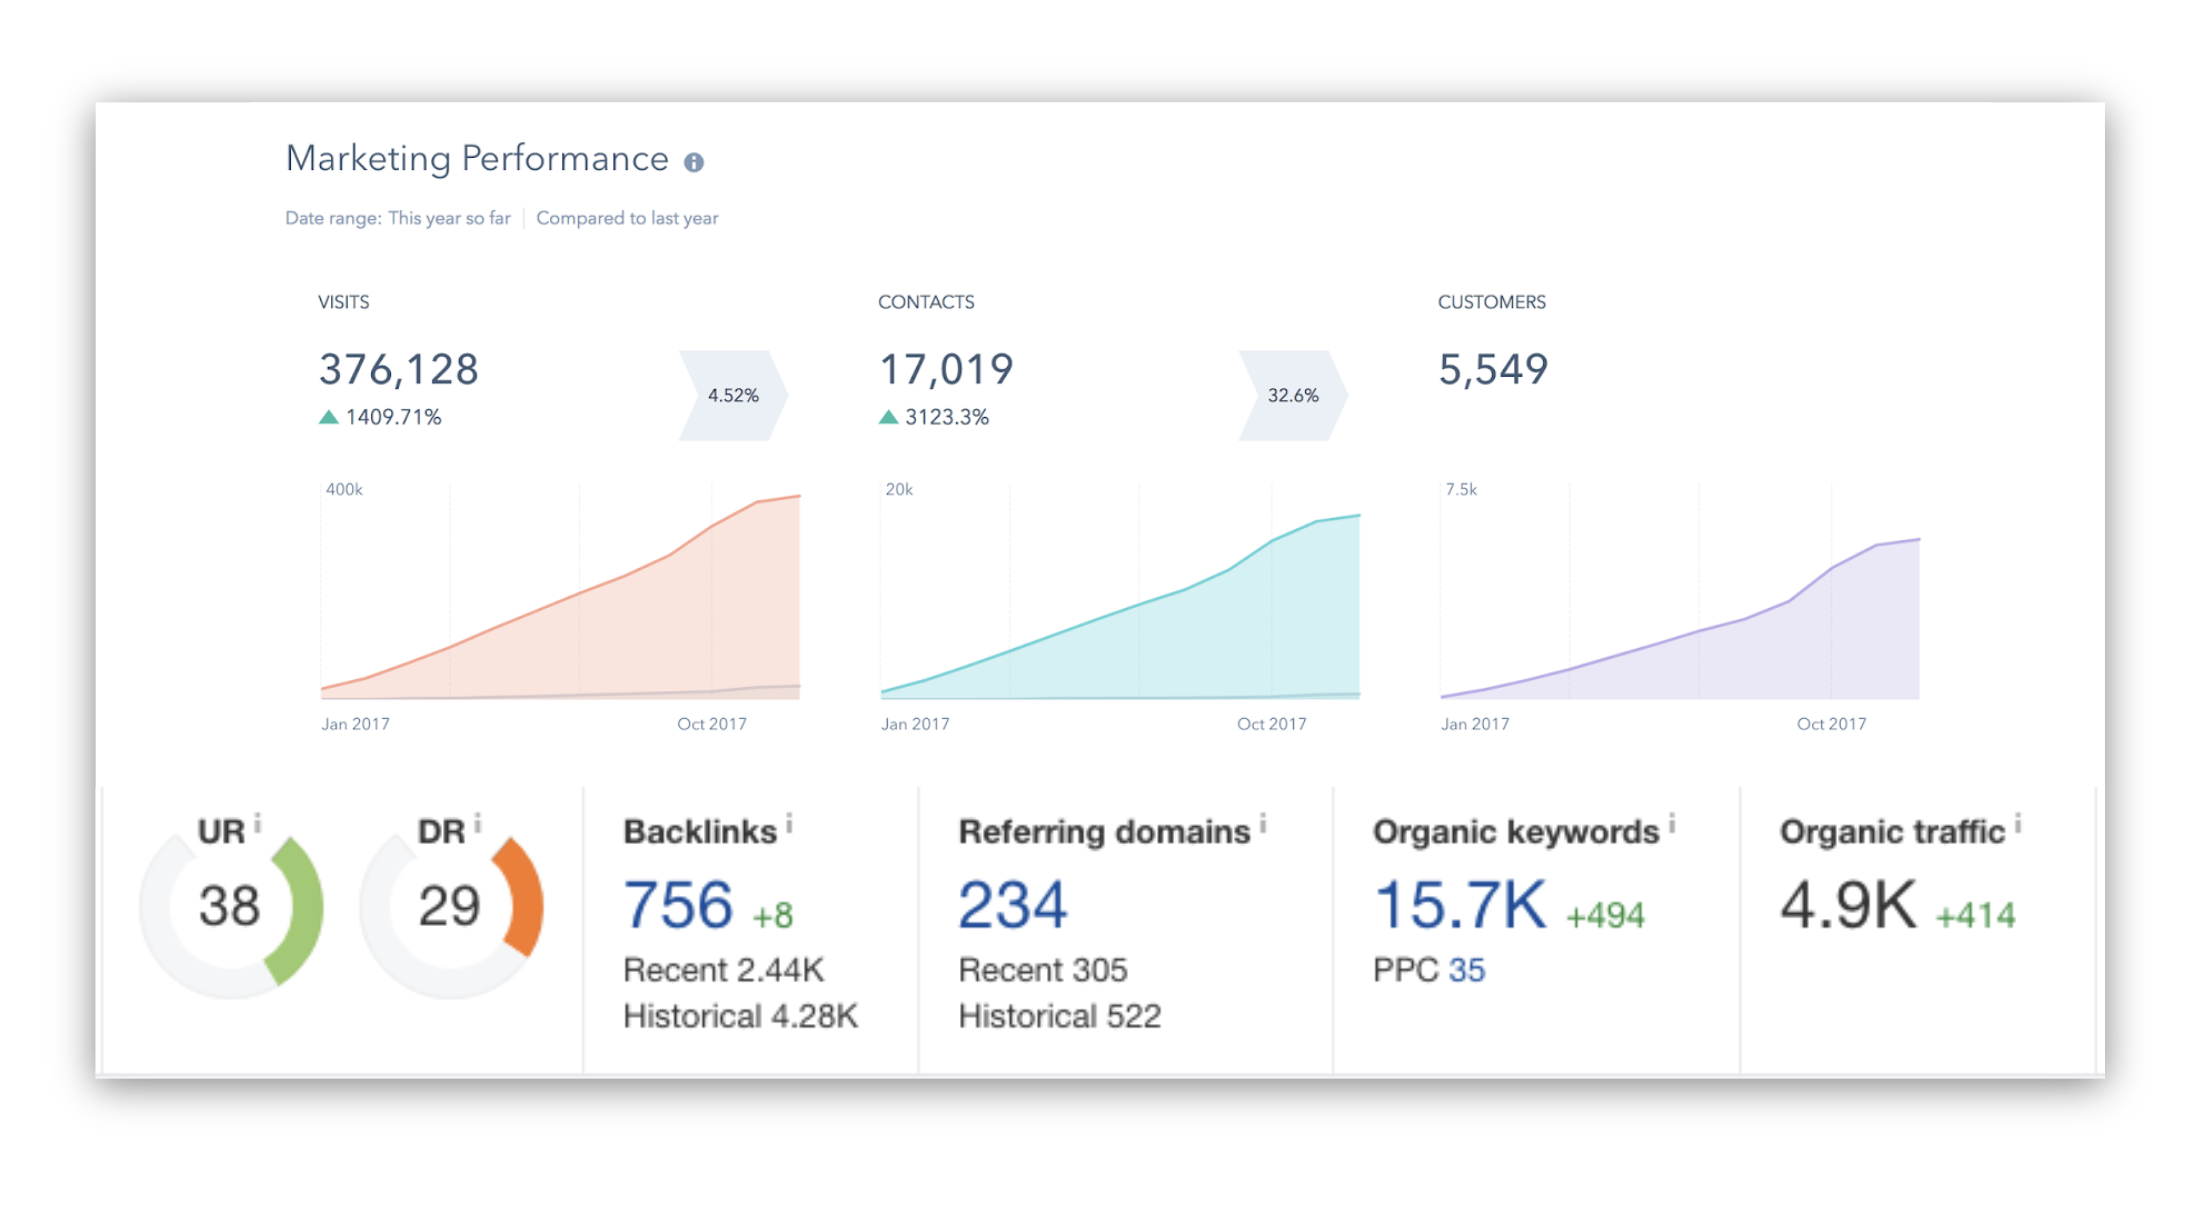
Task: Click the Marketing Performance info icon
Action: coord(693,162)
